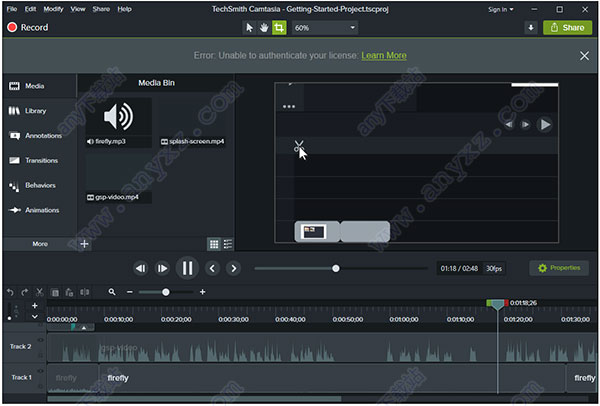Click the Track 1 label
This screenshot has height=406, width=600.
tap(21, 378)
